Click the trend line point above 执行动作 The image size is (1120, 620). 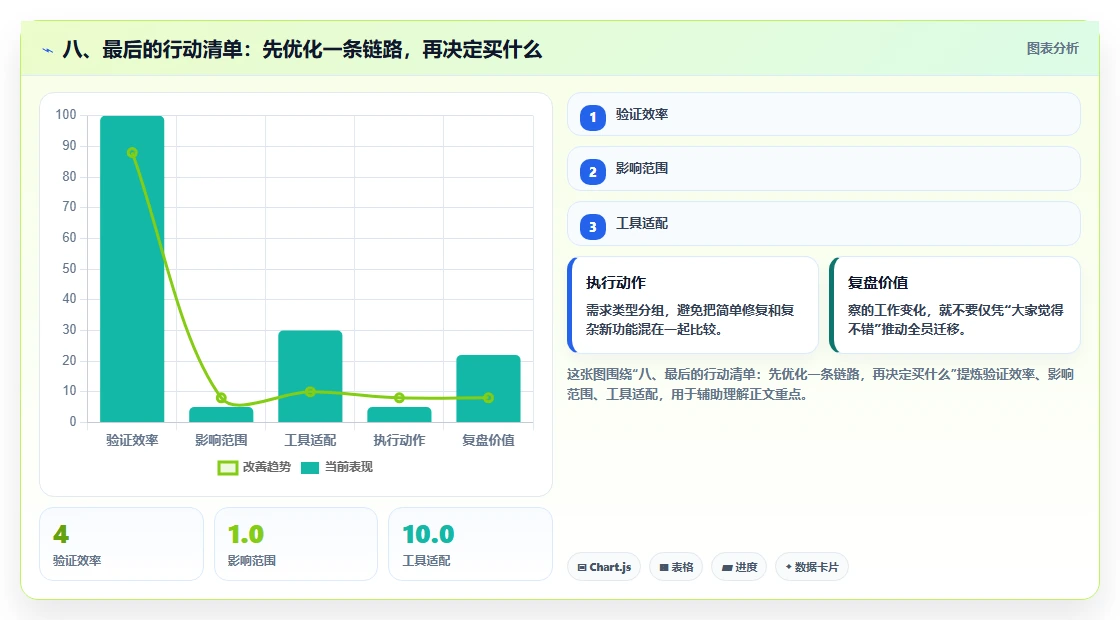(x=399, y=398)
